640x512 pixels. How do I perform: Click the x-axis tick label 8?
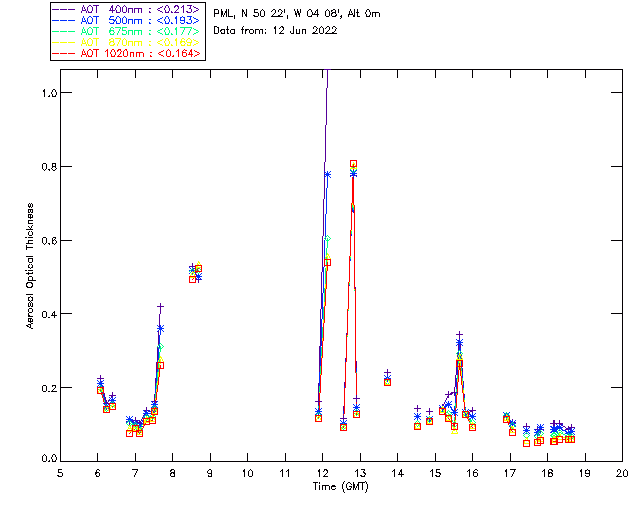coord(173,473)
